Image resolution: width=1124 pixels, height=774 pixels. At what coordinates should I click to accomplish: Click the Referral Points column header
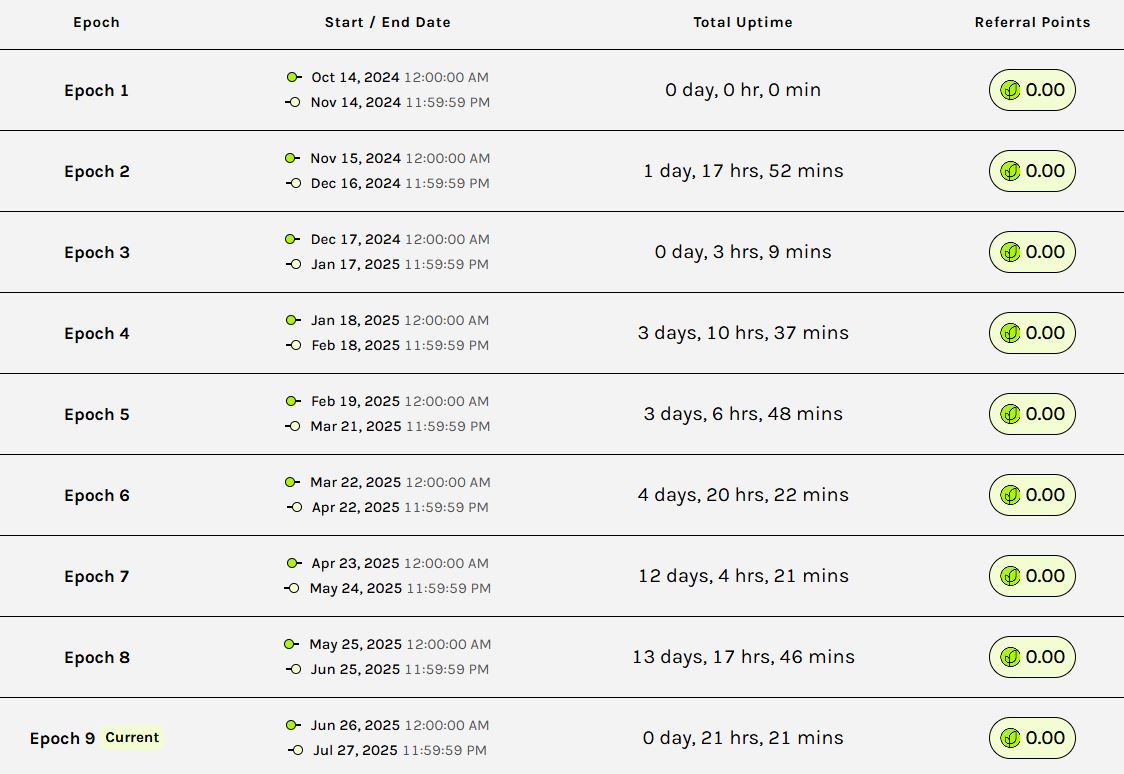click(x=1032, y=22)
